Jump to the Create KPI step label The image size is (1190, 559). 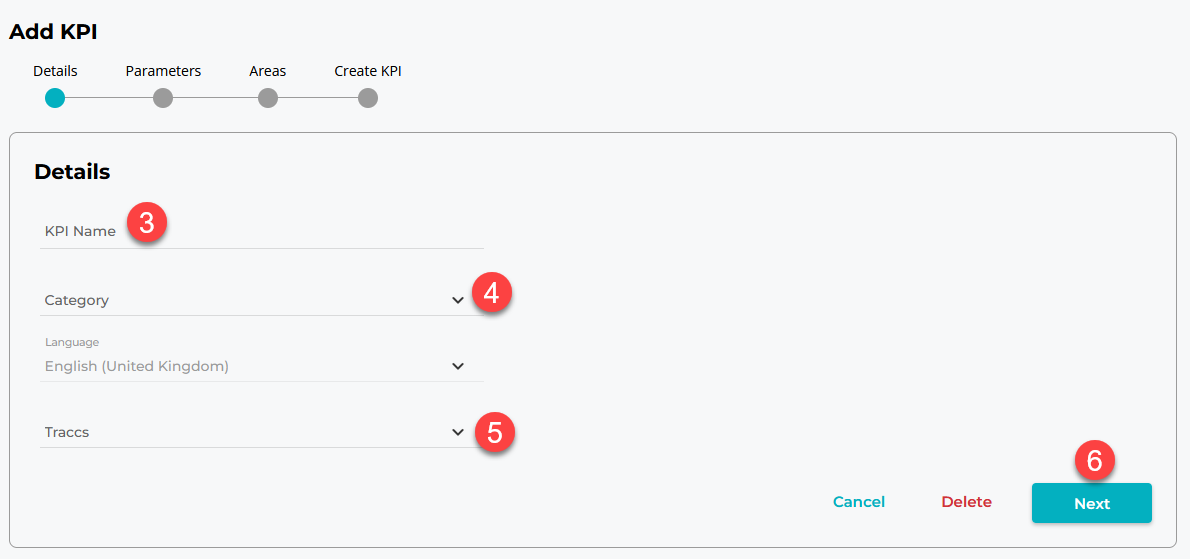(368, 71)
